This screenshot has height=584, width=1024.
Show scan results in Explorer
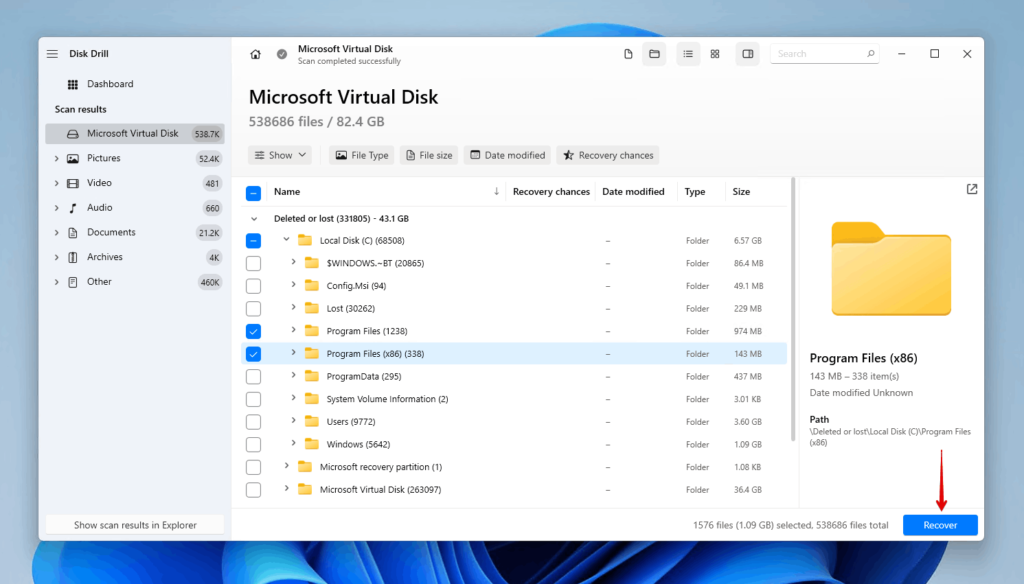coord(134,524)
